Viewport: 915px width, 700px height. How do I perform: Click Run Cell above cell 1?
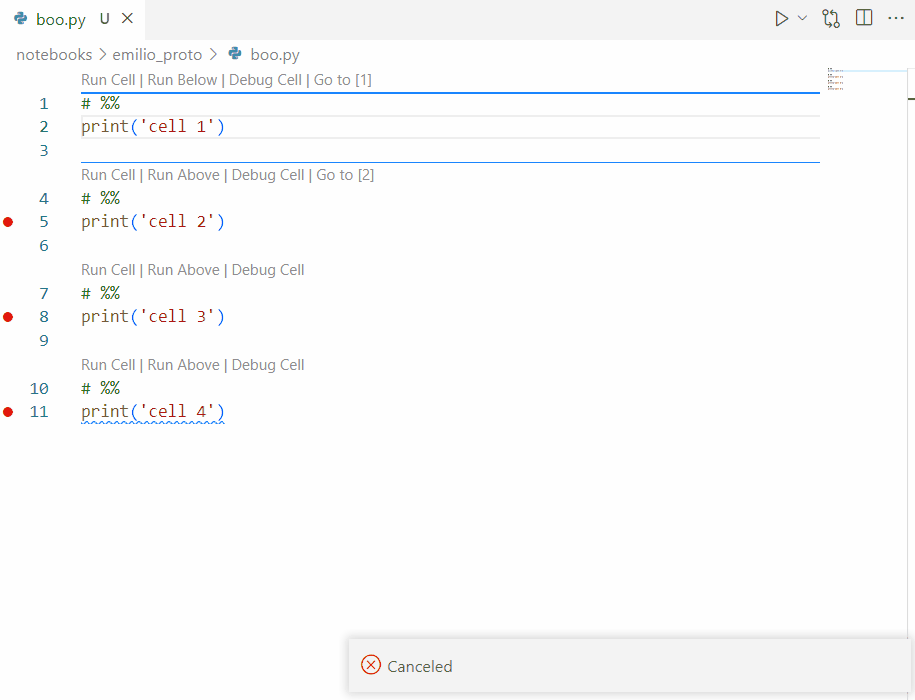pyautogui.click(x=108, y=79)
